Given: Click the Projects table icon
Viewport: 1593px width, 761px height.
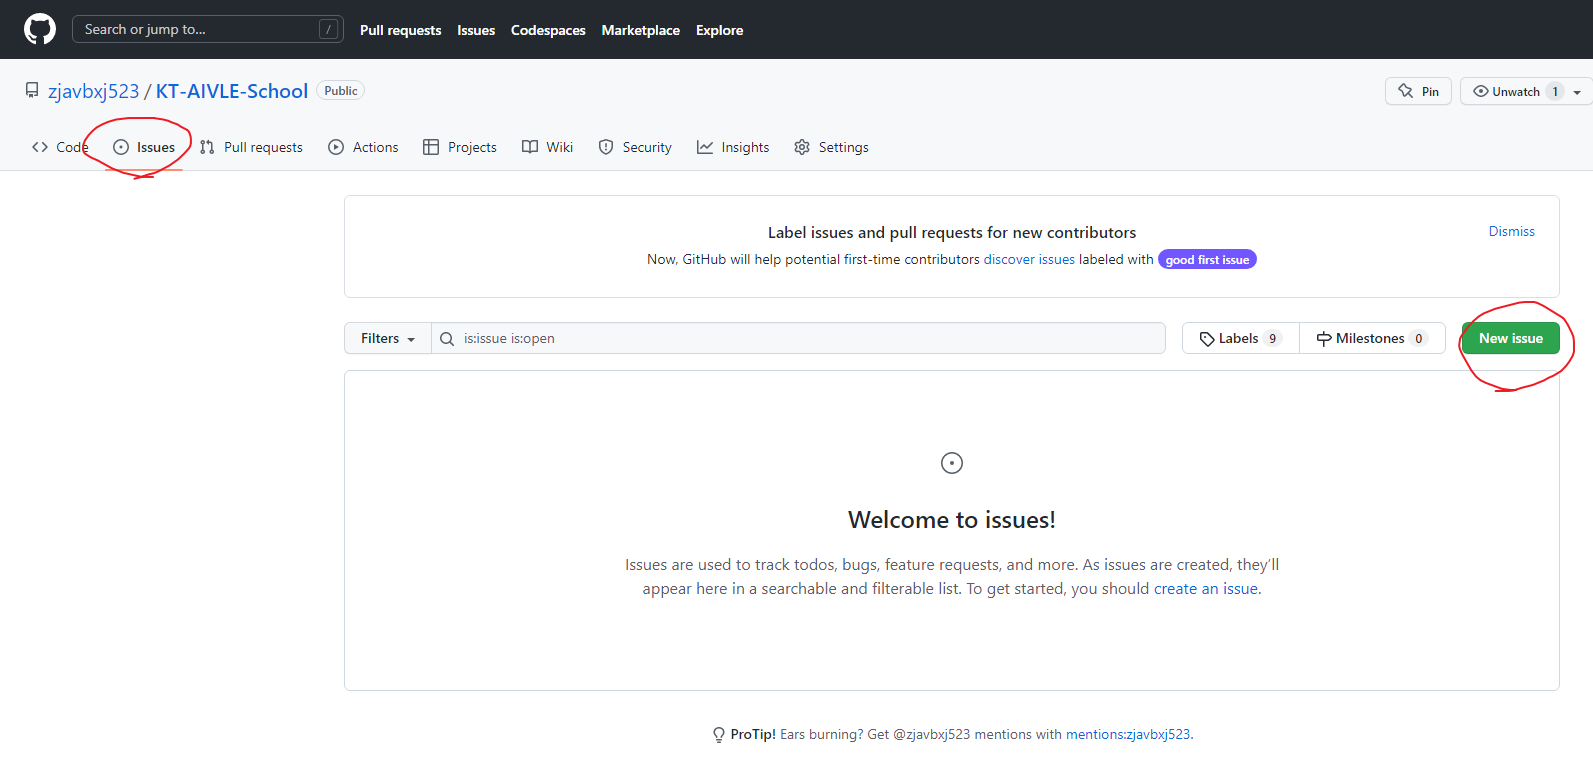Looking at the screenshot, I should pos(431,147).
